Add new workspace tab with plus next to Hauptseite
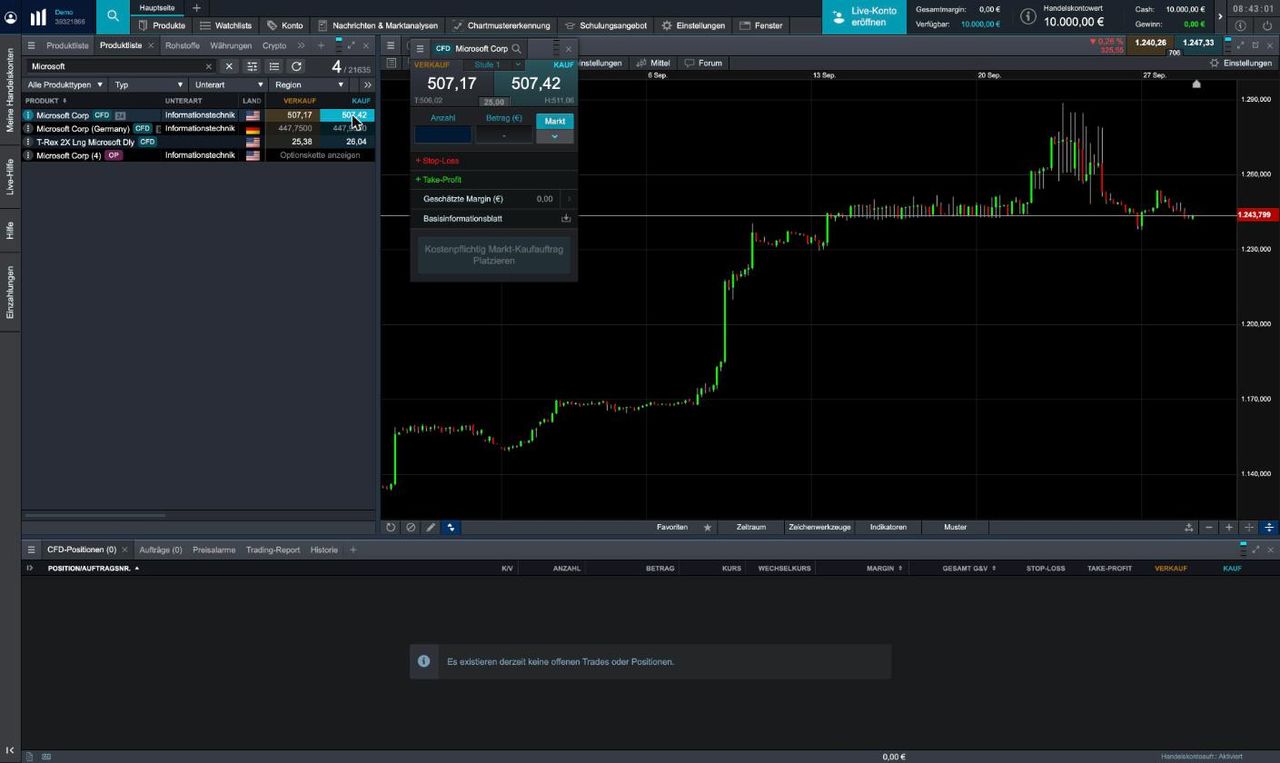This screenshot has width=1280, height=763. point(196,8)
